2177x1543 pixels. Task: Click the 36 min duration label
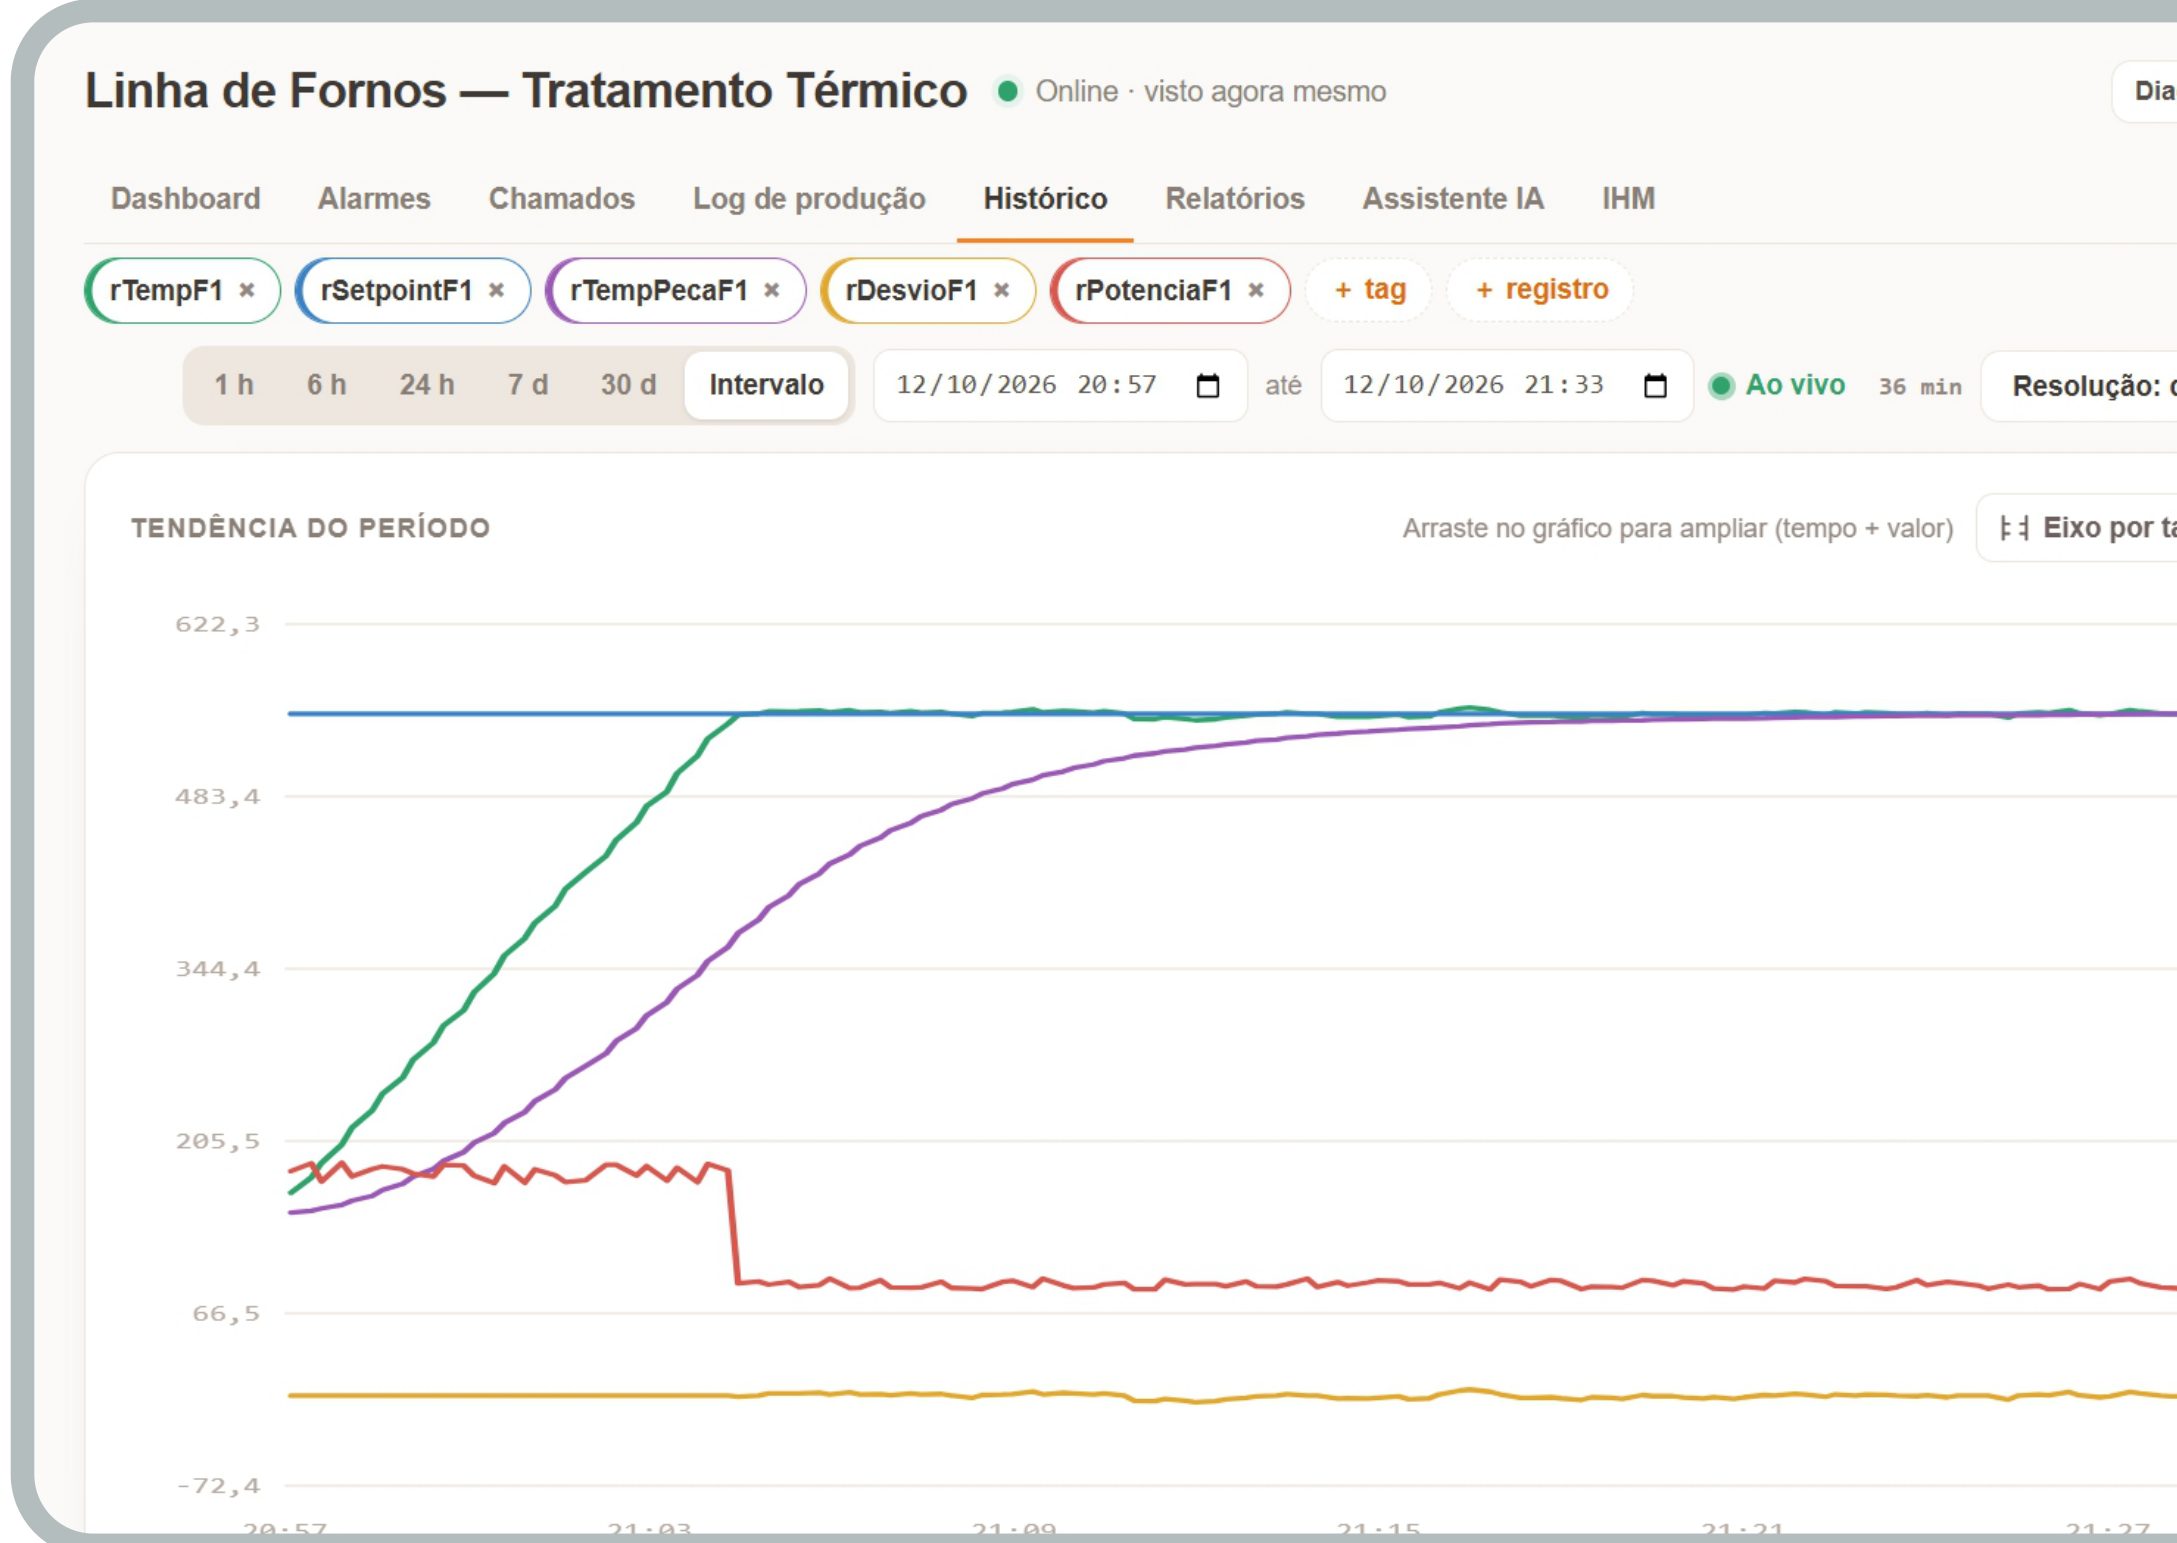[1920, 387]
